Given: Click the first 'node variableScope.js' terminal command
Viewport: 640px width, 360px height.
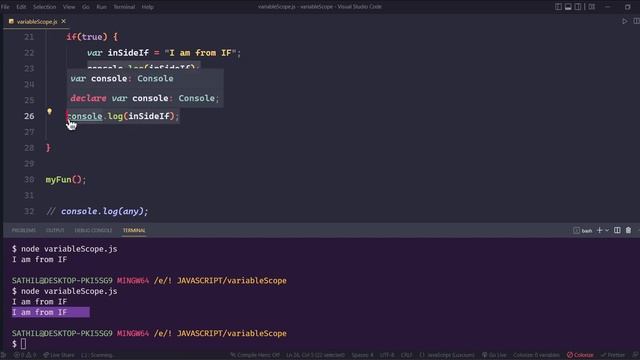Looking at the screenshot, I should (x=69, y=249).
